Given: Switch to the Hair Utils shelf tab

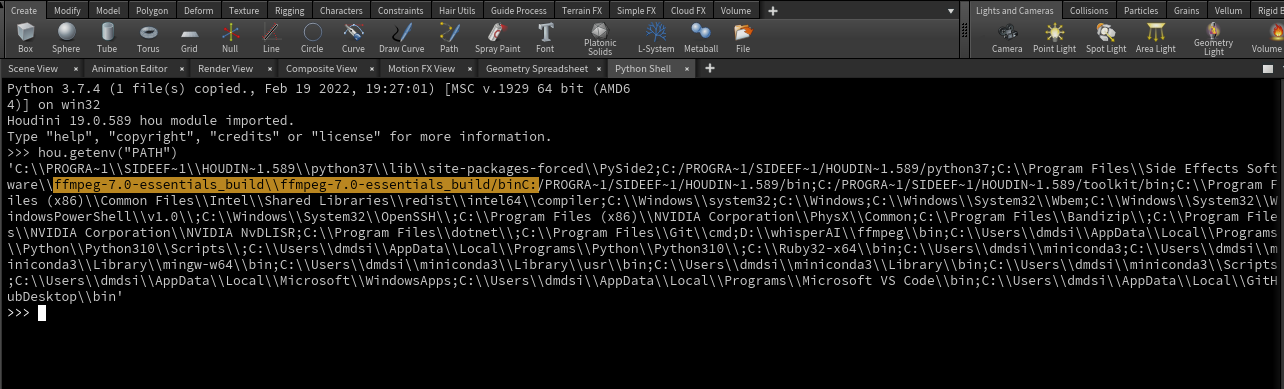Looking at the screenshot, I should click(x=458, y=10).
